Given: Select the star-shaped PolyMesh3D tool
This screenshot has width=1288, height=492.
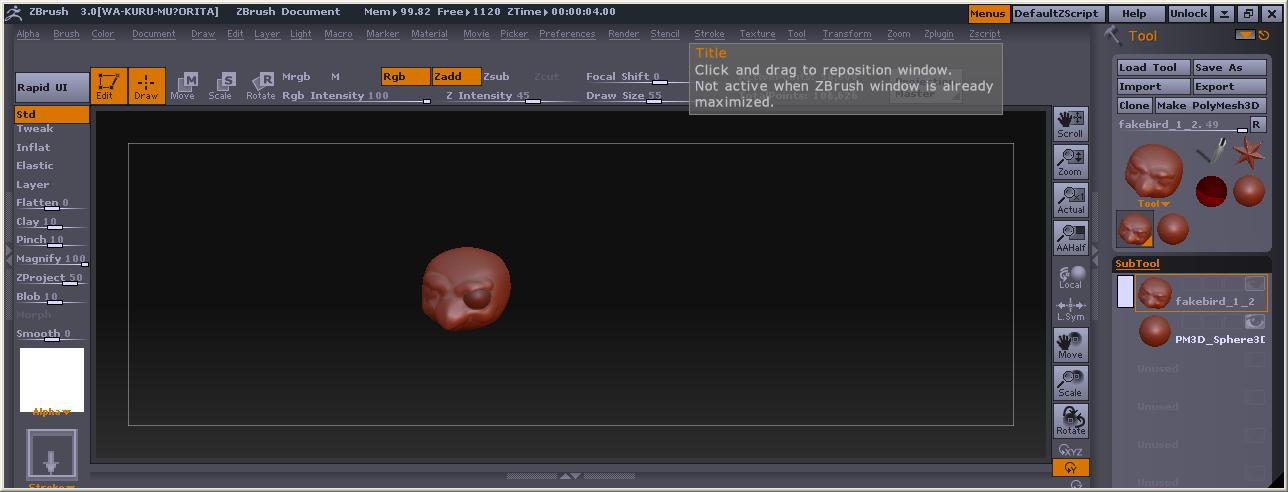Looking at the screenshot, I should tap(1248, 153).
